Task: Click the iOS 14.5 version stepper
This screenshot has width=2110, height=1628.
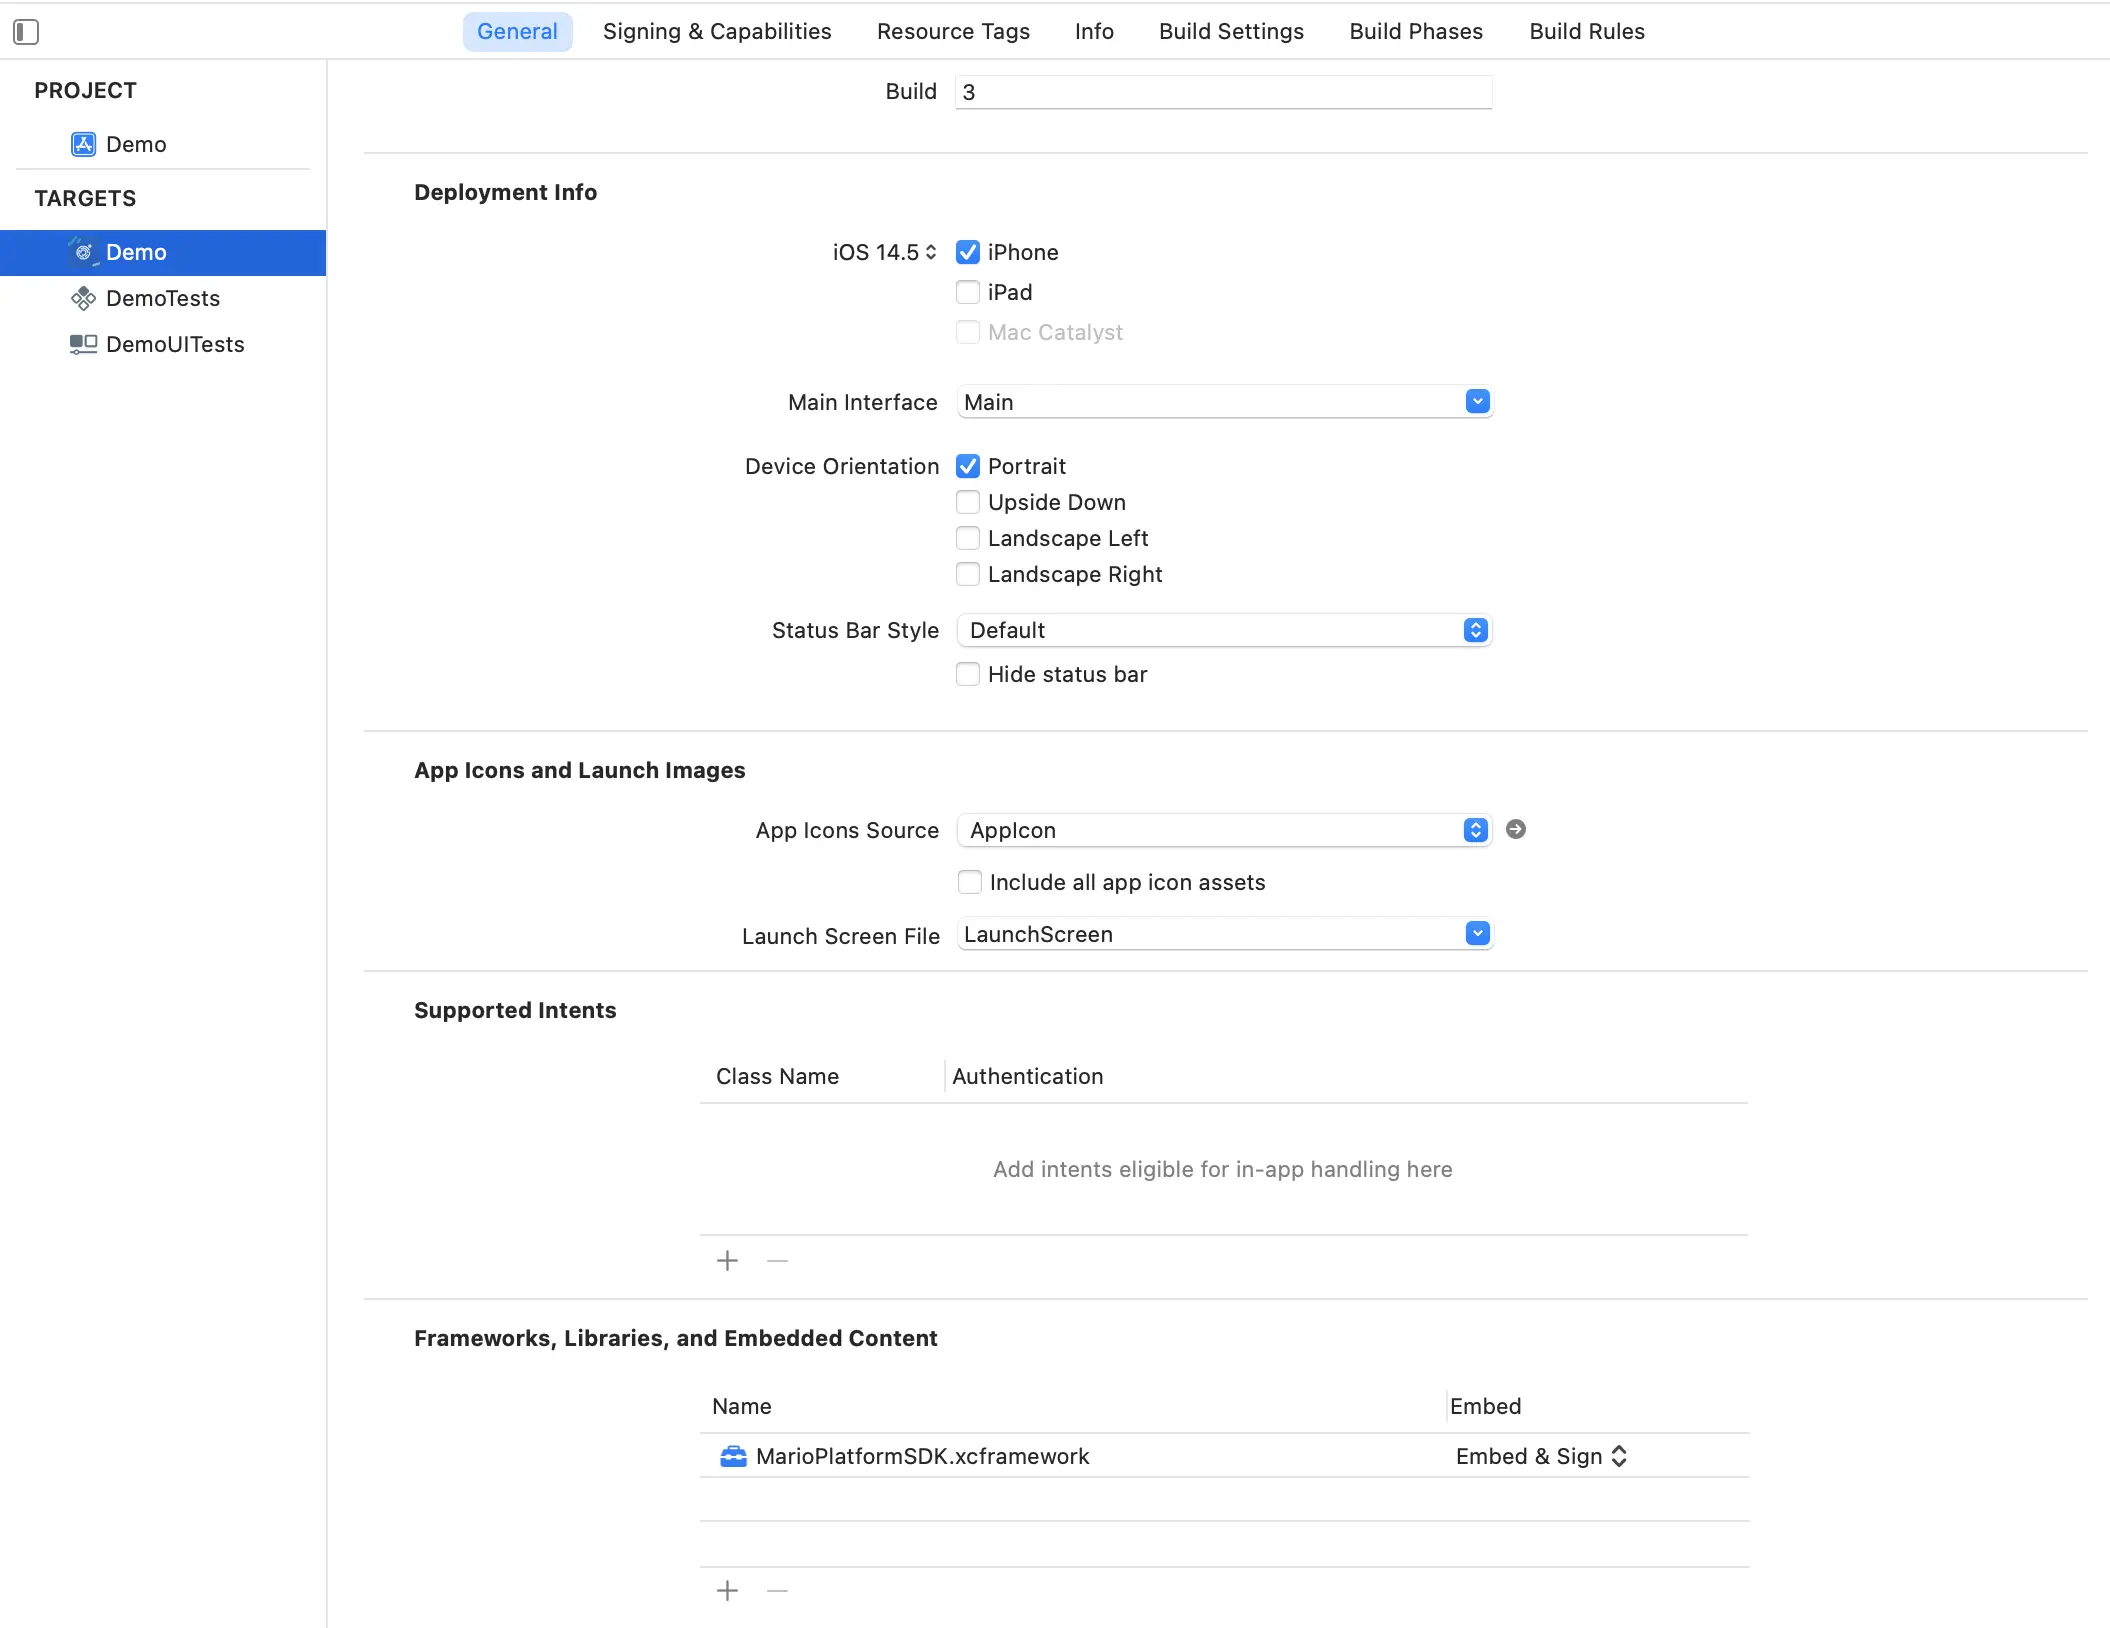Action: coord(930,252)
